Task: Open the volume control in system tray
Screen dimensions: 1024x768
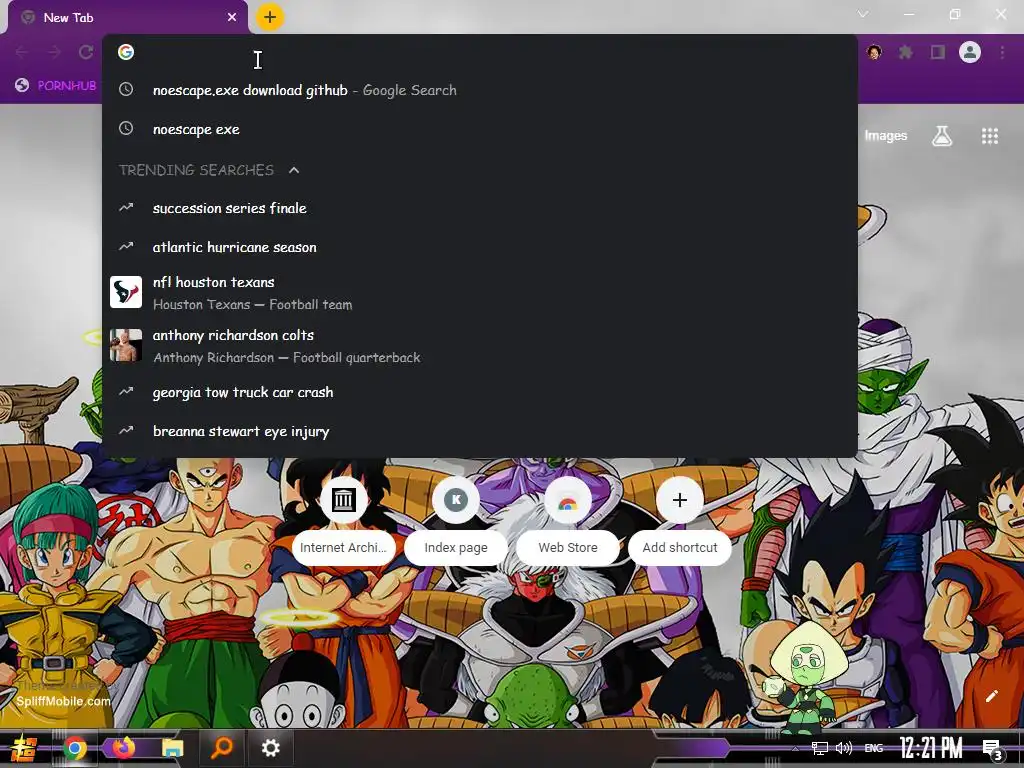Action: (x=844, y=748)
